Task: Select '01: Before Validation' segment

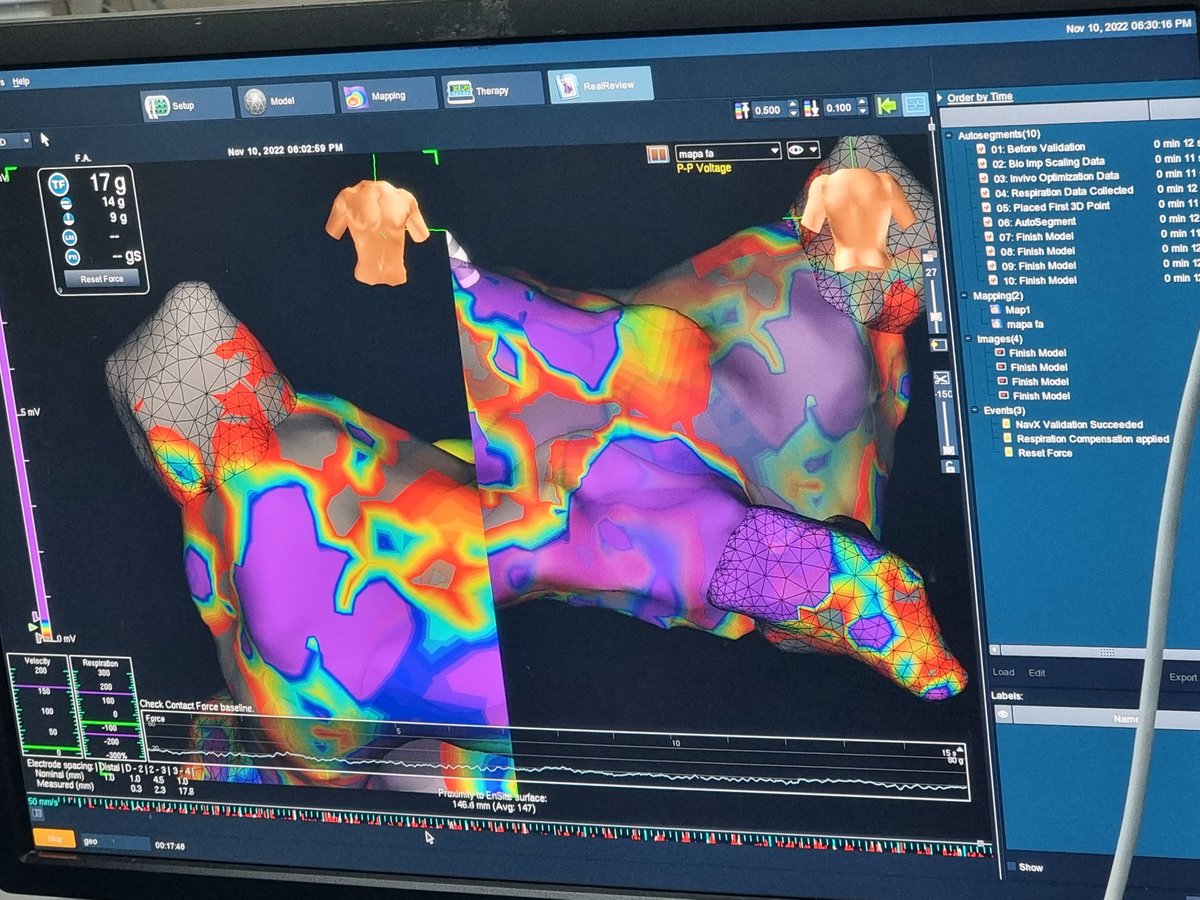Action: pyautogui.click(x=1037, y=148)
